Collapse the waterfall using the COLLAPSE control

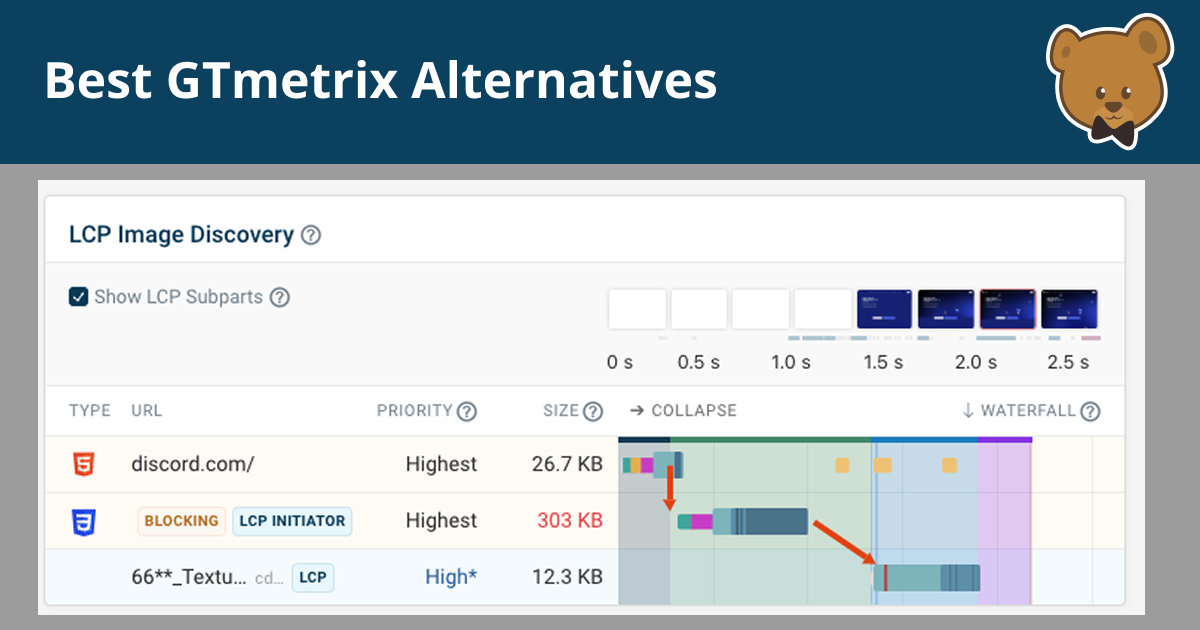(682, 410)
